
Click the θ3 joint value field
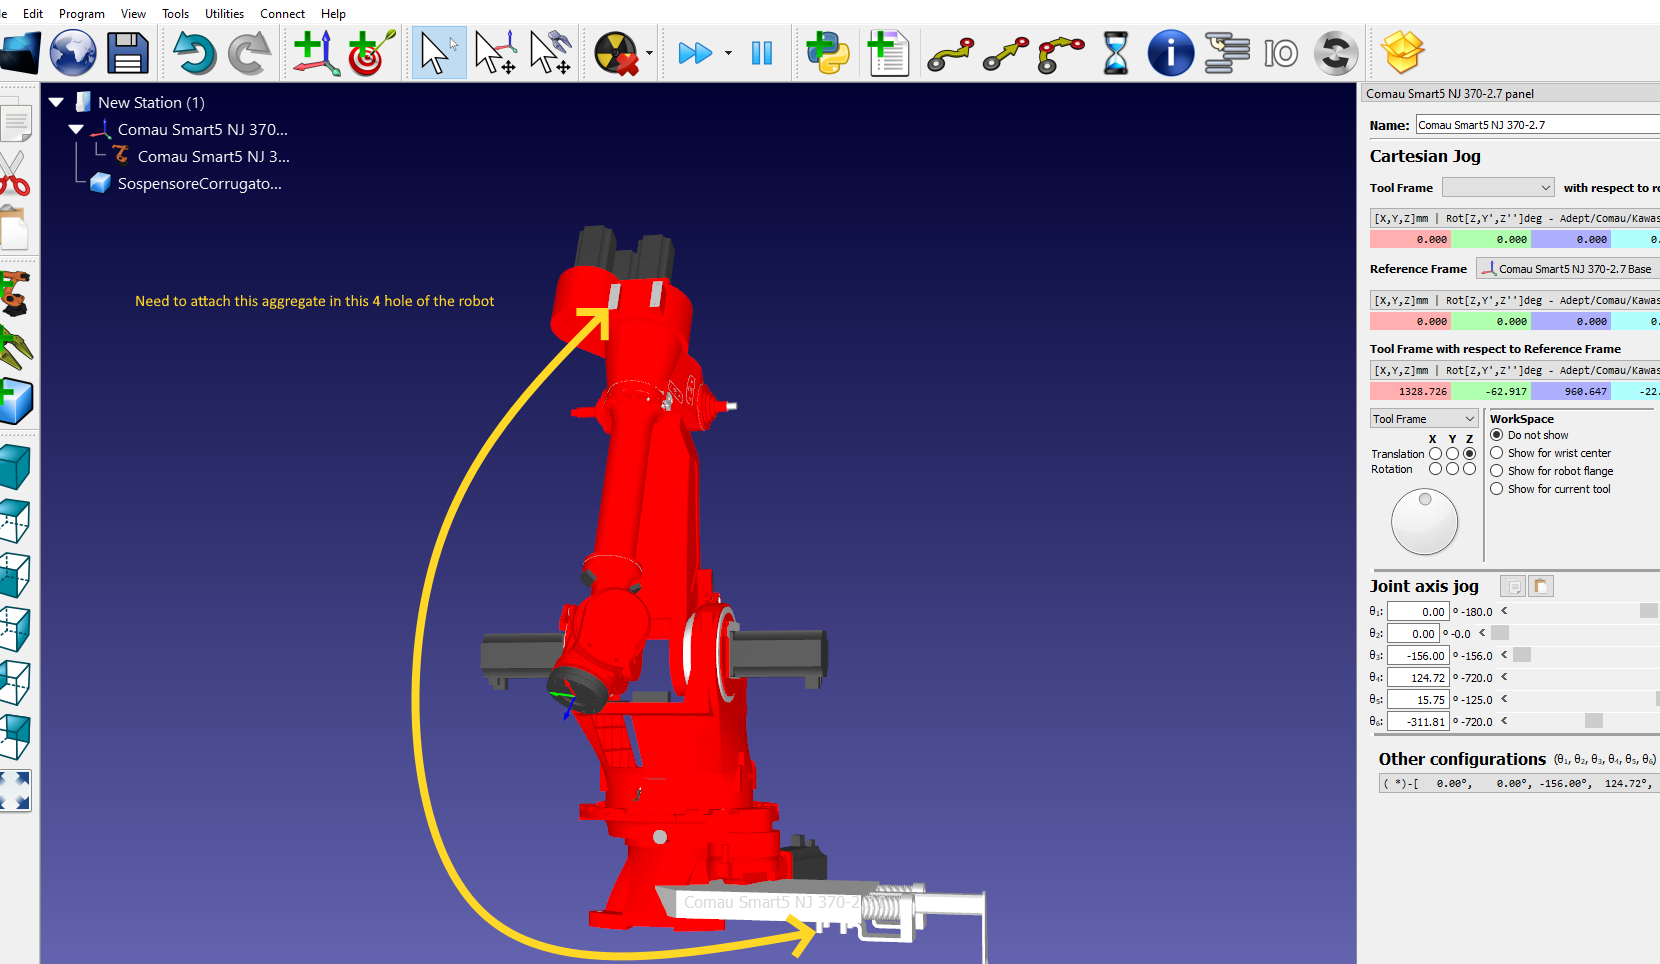[x=1418, y=656]
